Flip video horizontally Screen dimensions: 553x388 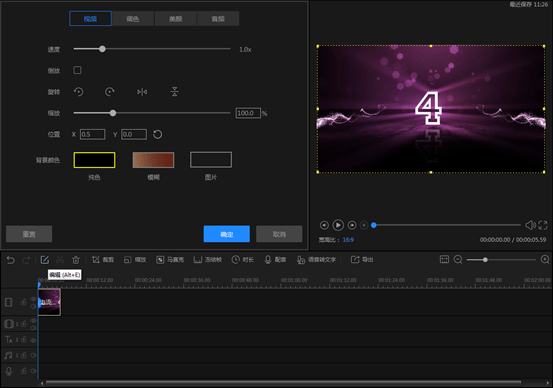coord(142,92)
